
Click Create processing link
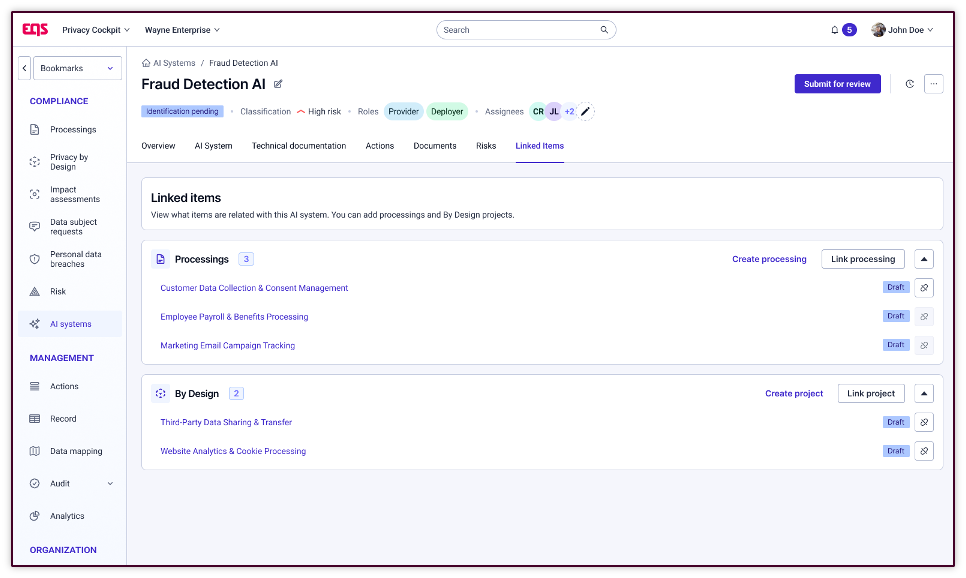pyautogui.click(x=769, y=259)
